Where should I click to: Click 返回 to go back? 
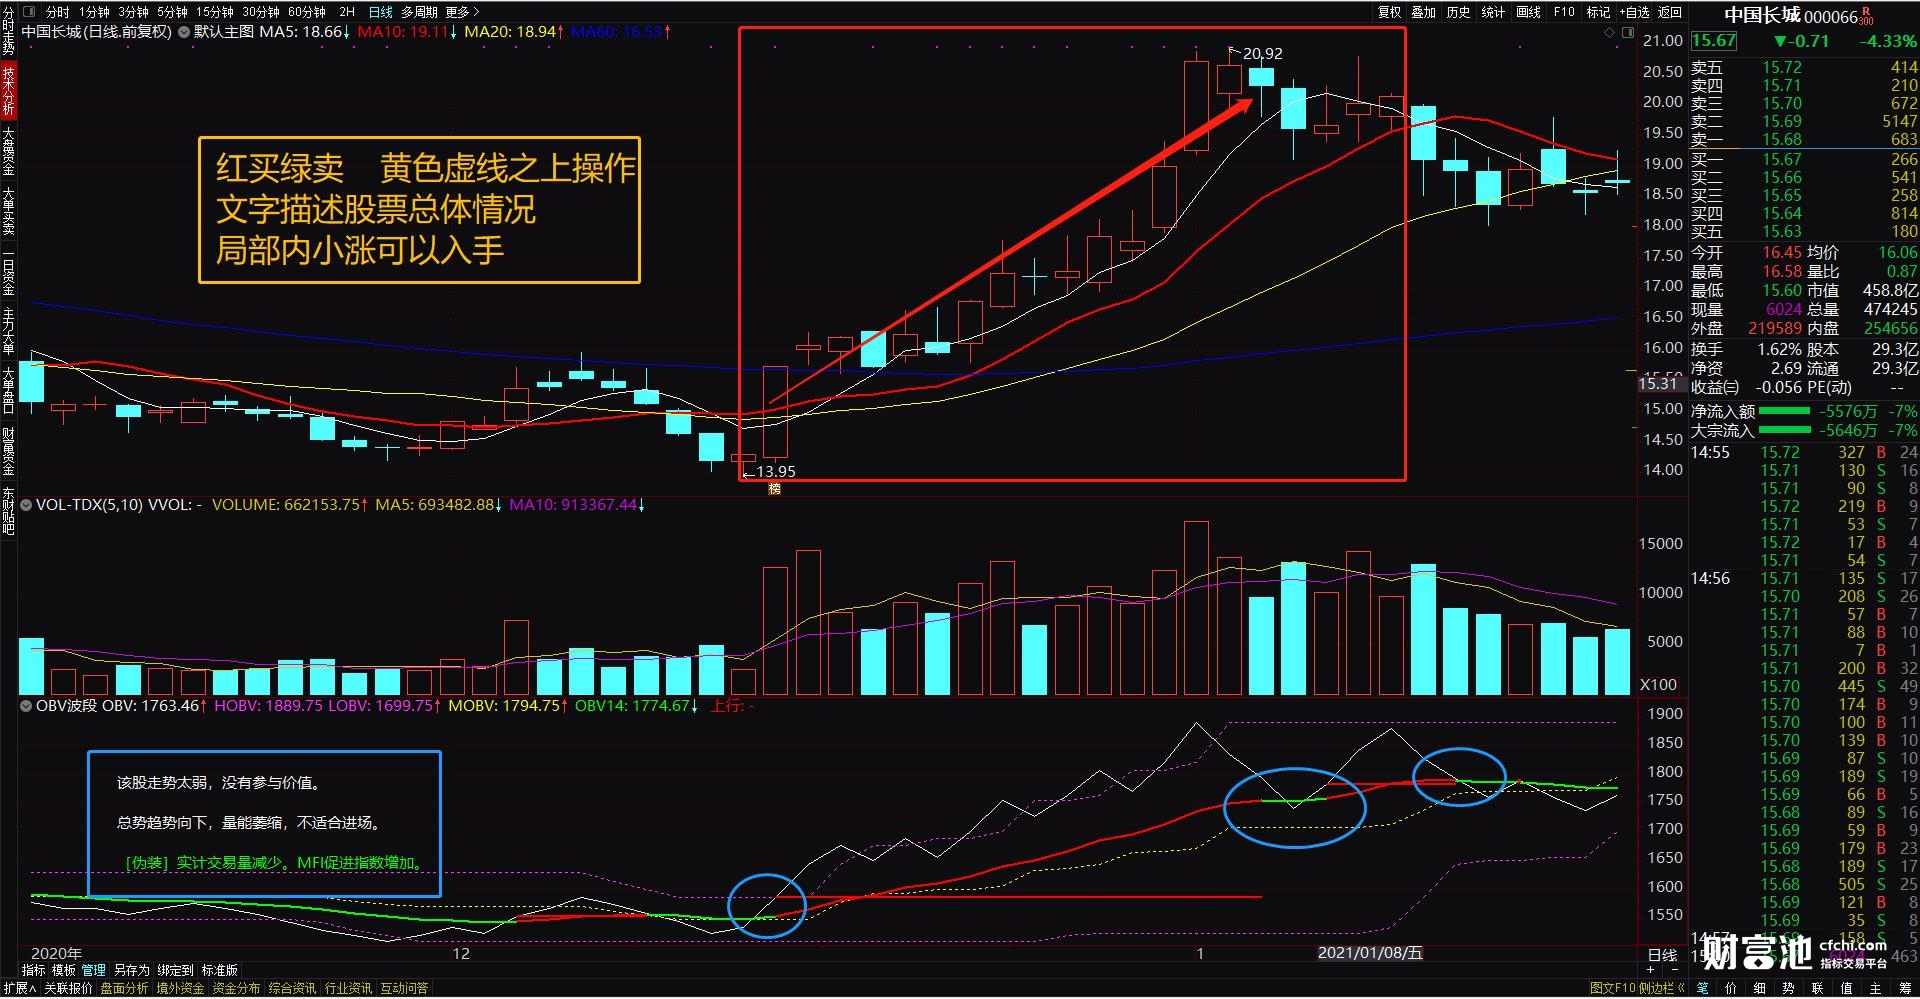[1670, 12]
